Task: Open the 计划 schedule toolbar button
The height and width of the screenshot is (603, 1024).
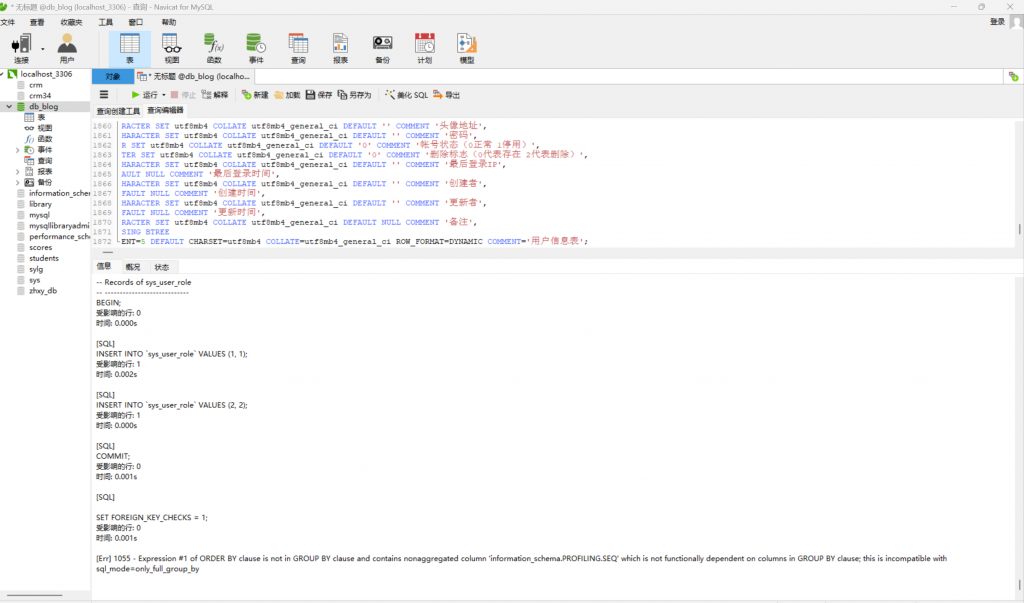Action: (424, 48)
